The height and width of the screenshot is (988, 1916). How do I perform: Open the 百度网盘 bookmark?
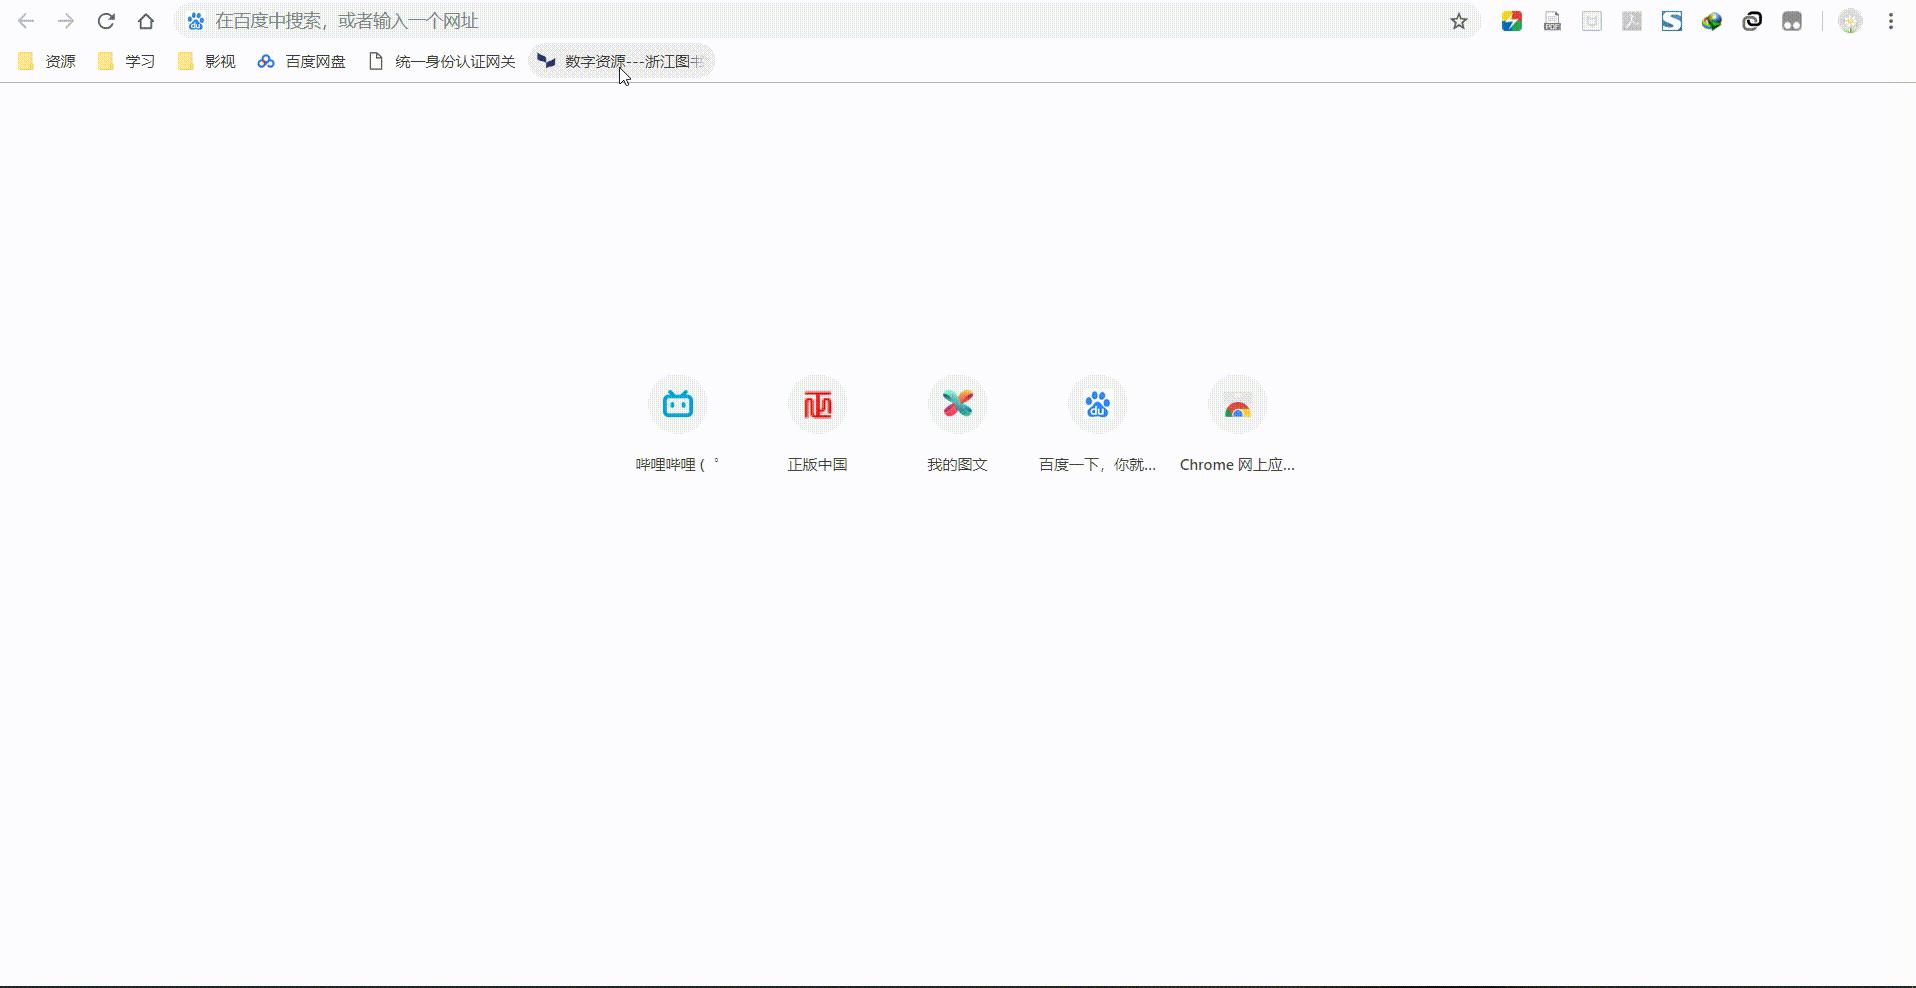301,61
